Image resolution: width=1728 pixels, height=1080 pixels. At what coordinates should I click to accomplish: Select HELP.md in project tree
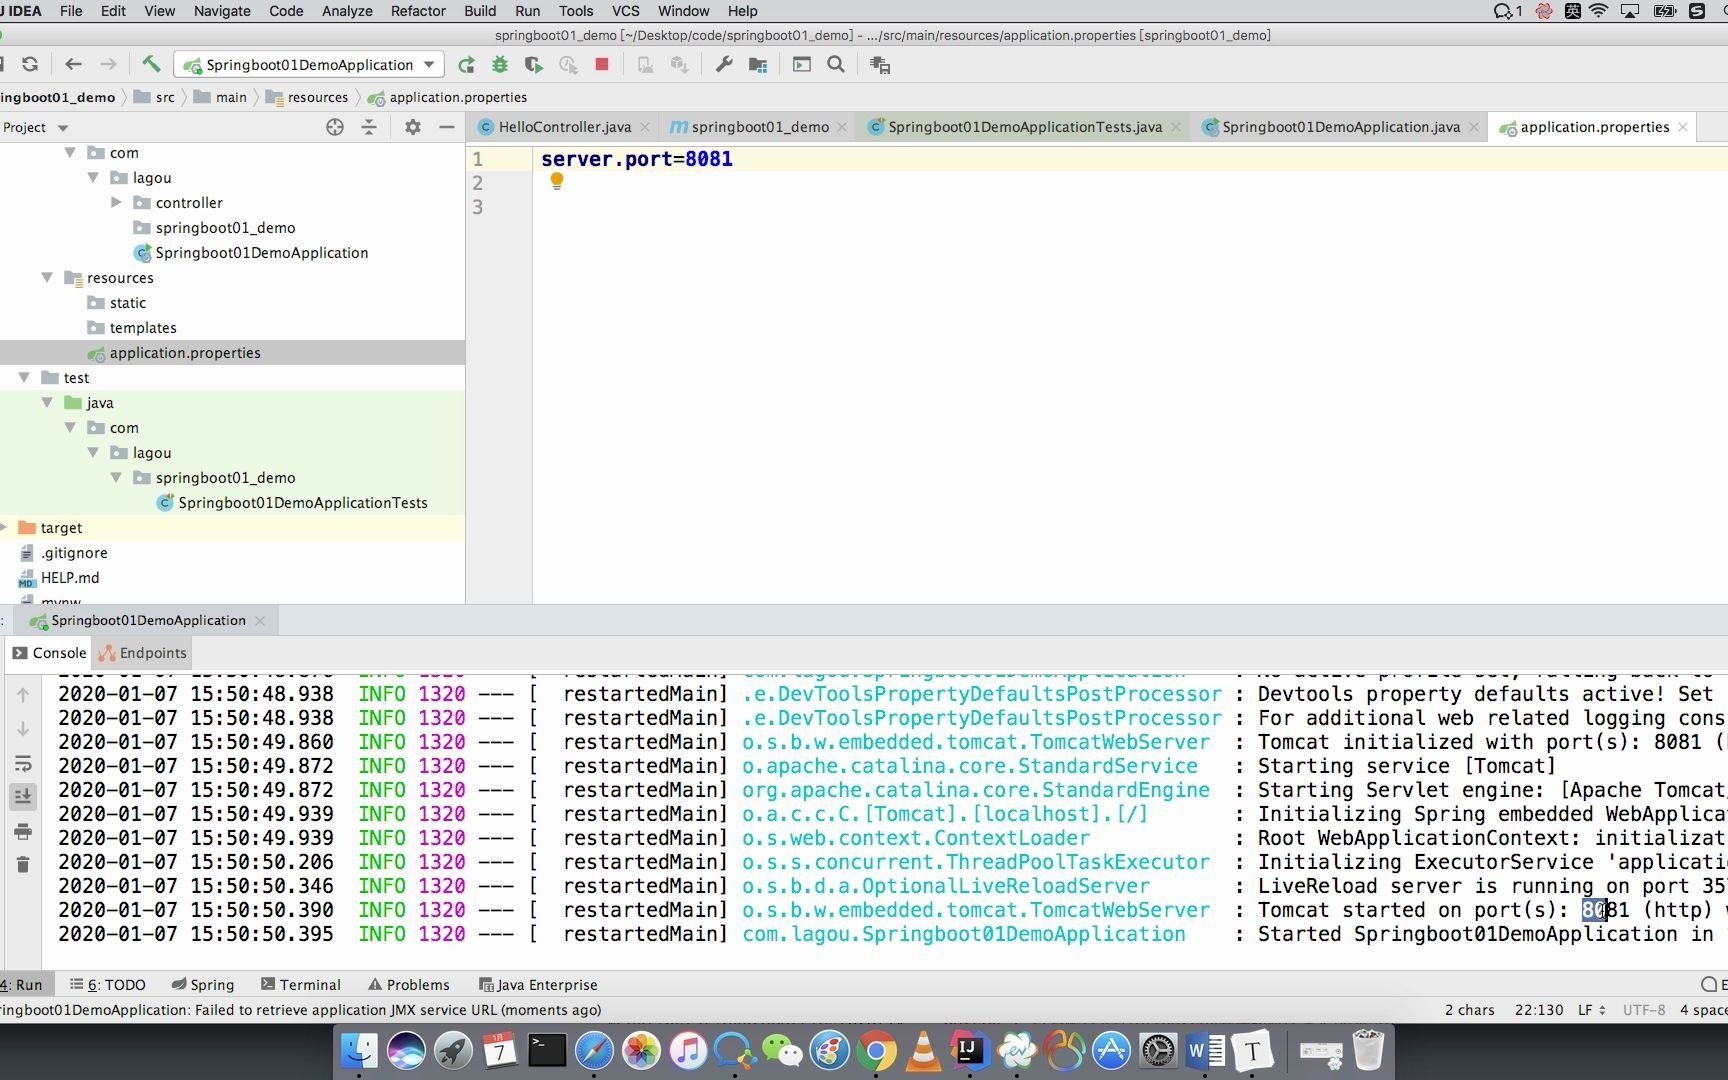69,578
